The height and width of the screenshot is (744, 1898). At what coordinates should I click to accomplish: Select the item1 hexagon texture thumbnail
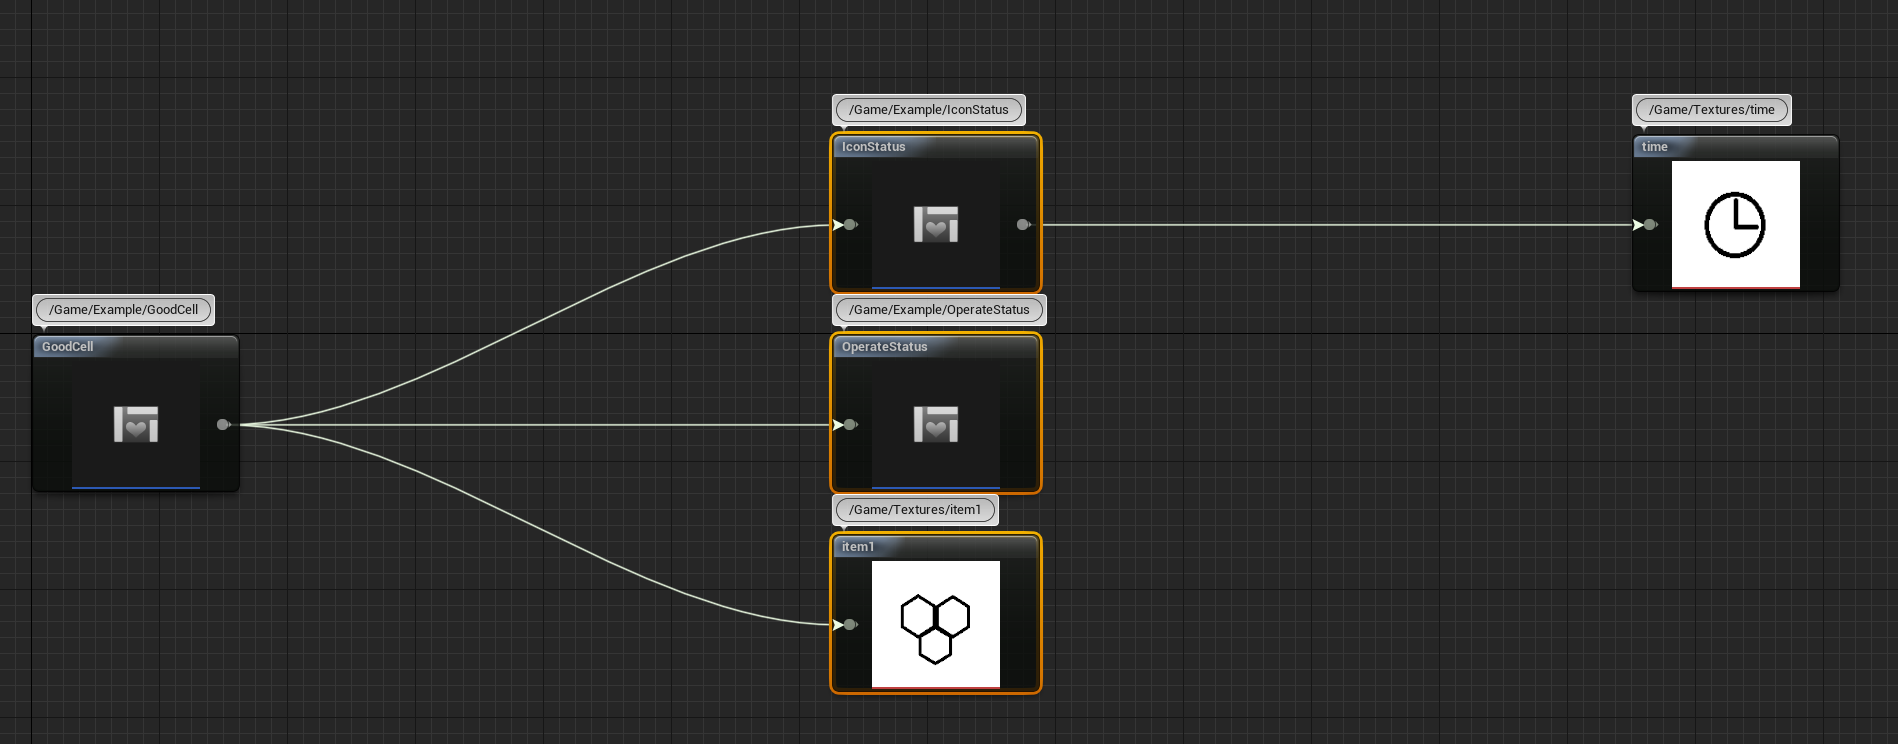click(936, 624)
